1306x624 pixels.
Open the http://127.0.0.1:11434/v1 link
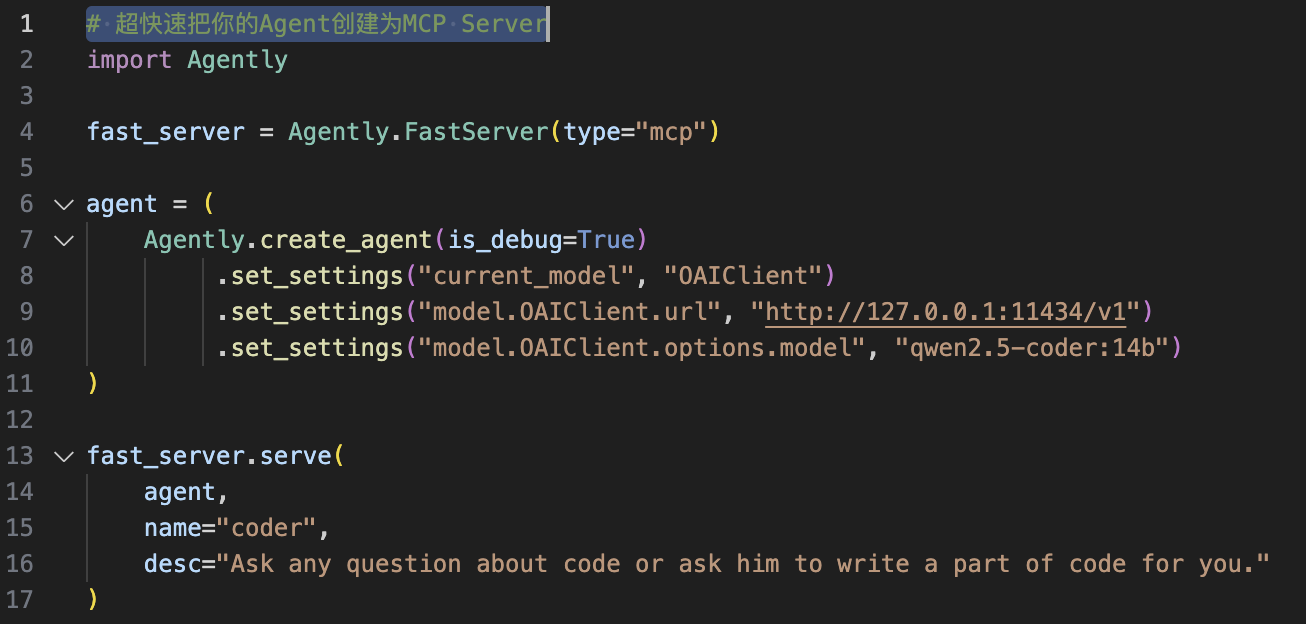pos(946,312)
